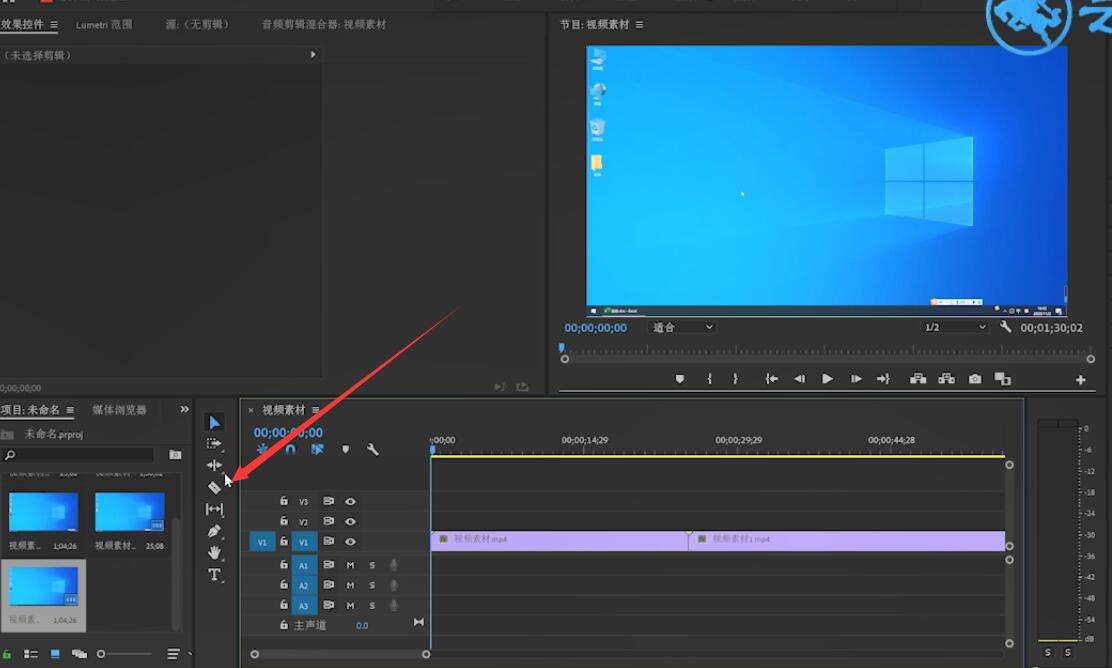This screenshot has height=668, width=1112.
Task: Expand (未选择剪辑) arrow in effect controls
Action: (313, 55)
